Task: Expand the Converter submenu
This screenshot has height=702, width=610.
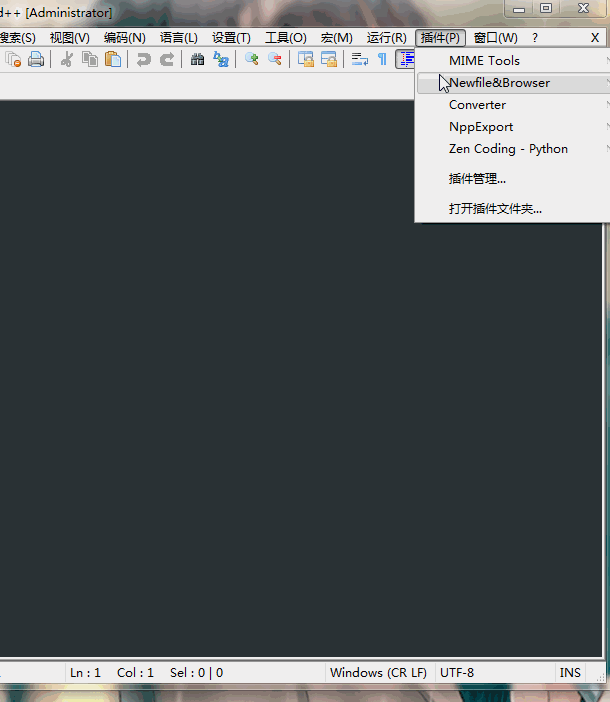Action: click(513, 105)
